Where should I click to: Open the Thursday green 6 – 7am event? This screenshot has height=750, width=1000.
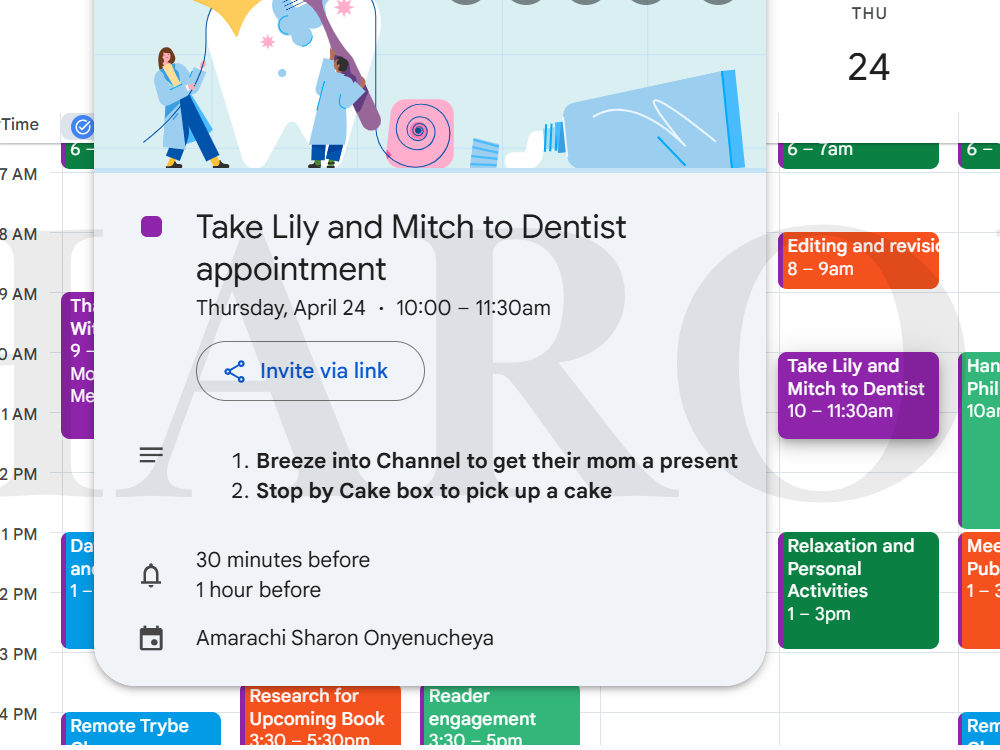click(x=858, y=154)
